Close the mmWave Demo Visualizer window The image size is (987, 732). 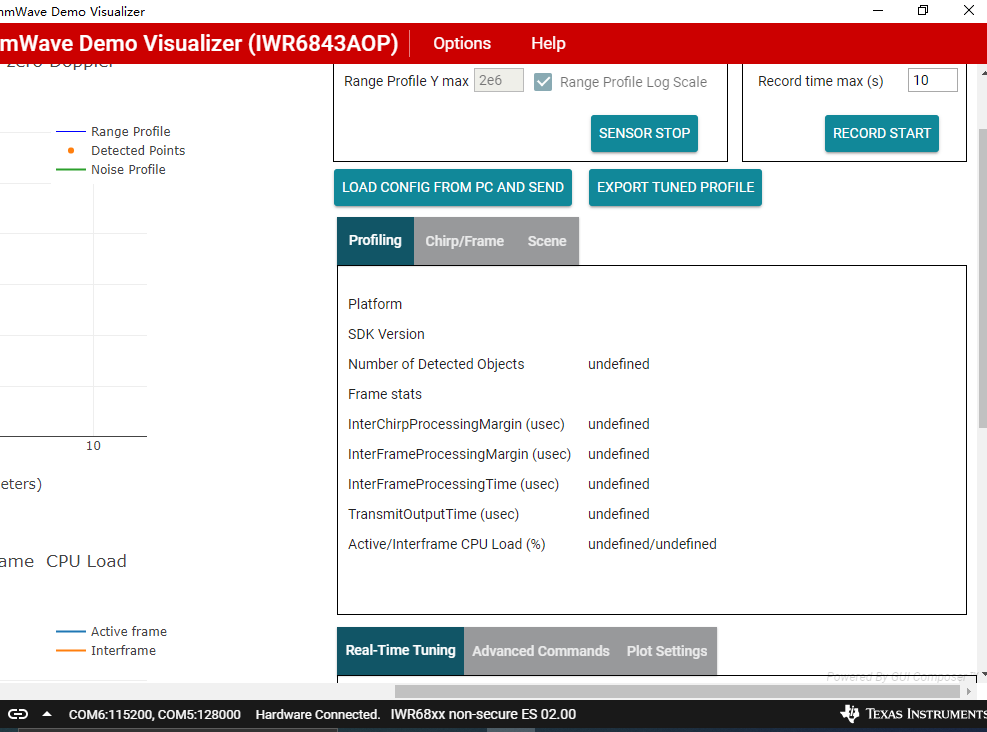tap(969, 11)
